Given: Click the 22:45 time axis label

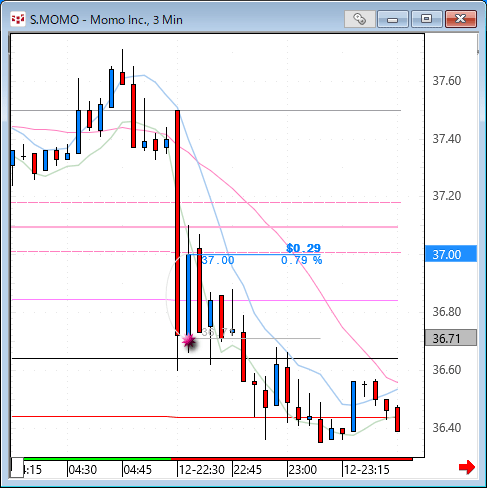Looking at the screenshot, I should [x=248, y=470].
